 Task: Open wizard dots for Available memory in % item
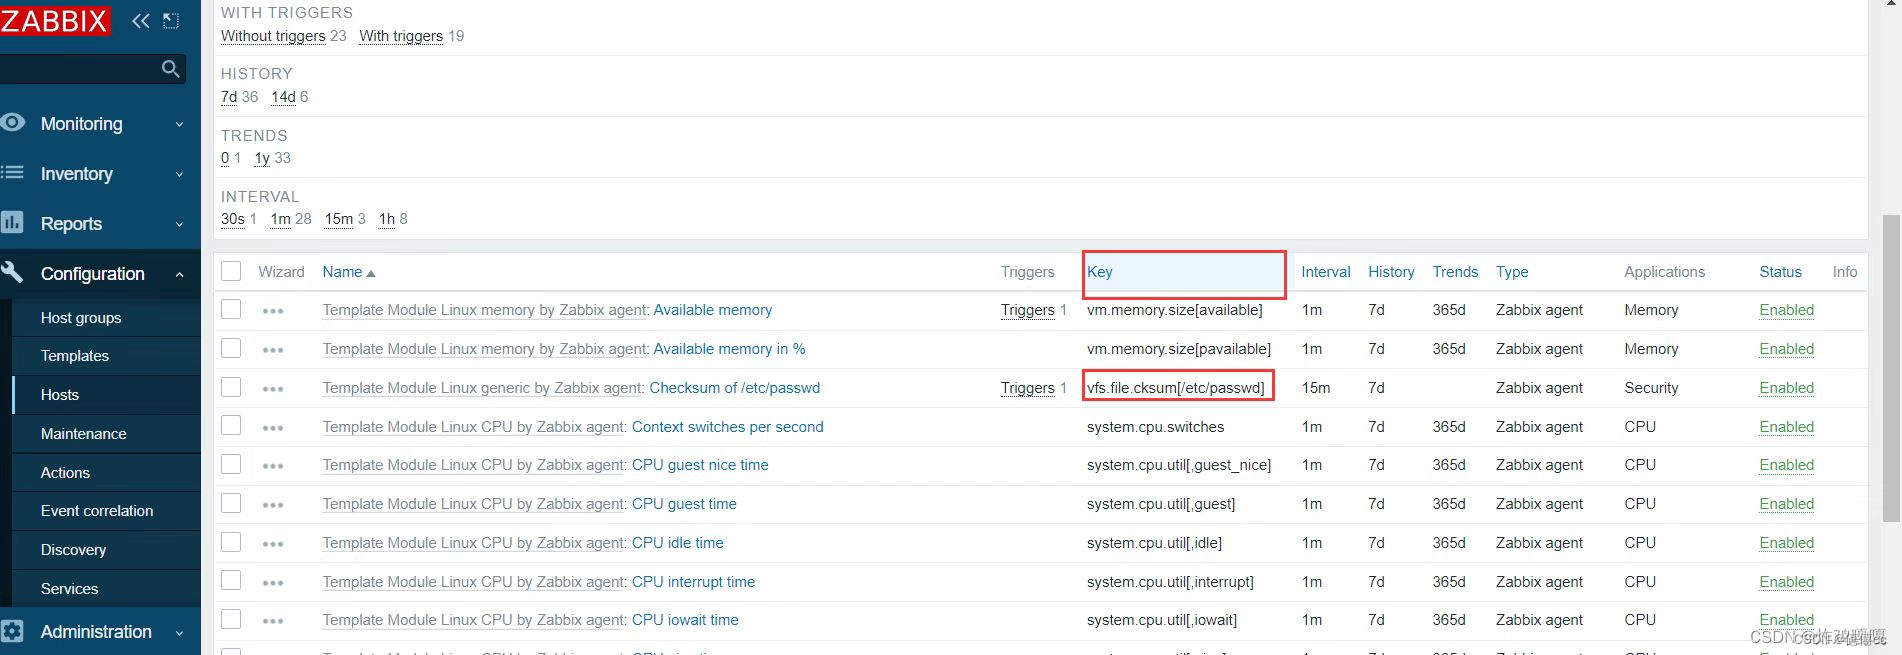coord(273,350)
